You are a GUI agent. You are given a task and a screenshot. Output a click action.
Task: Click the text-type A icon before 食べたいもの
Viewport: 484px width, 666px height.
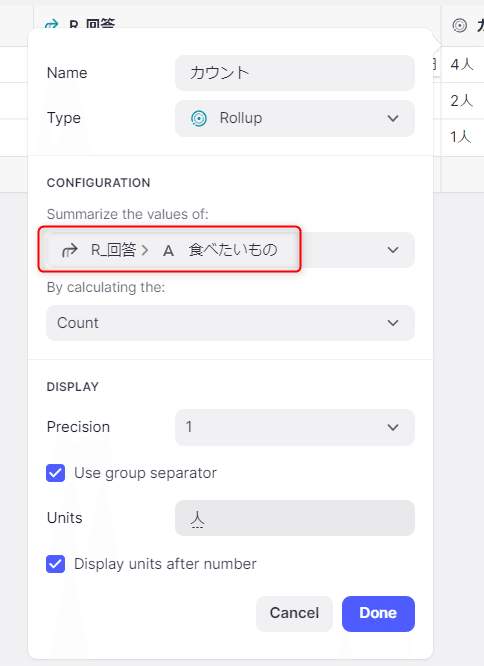click(x=168, y=251)
